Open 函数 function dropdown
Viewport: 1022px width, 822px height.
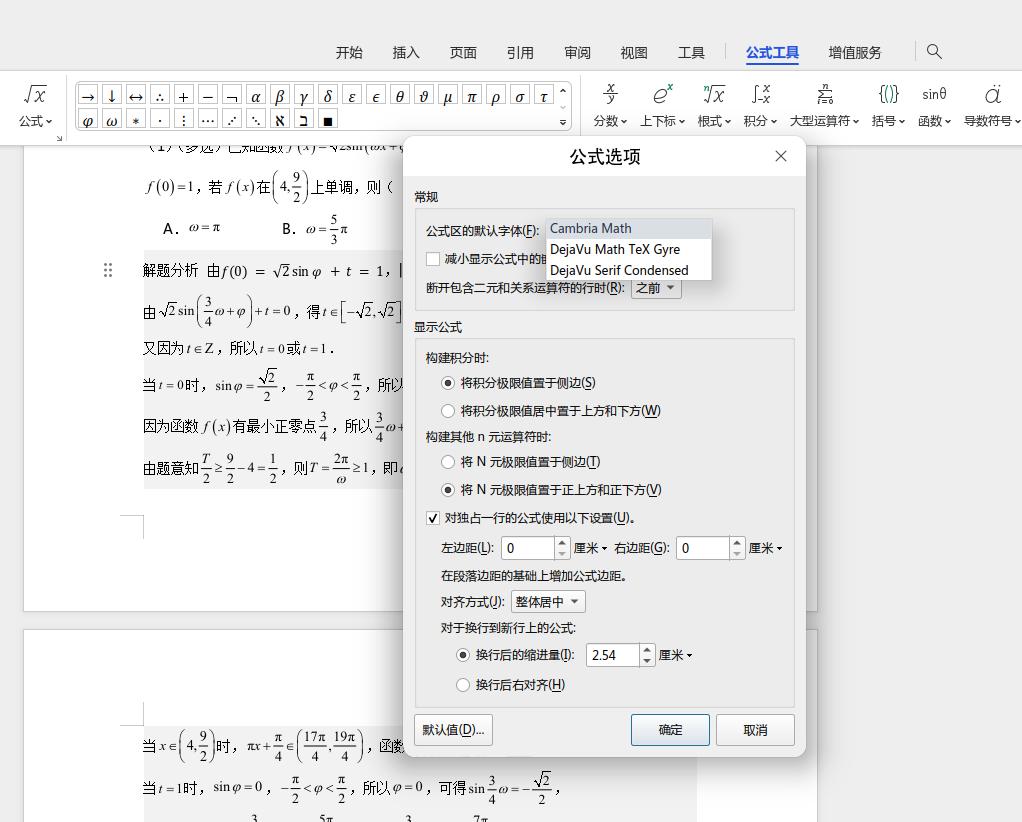tap(935, 106)
